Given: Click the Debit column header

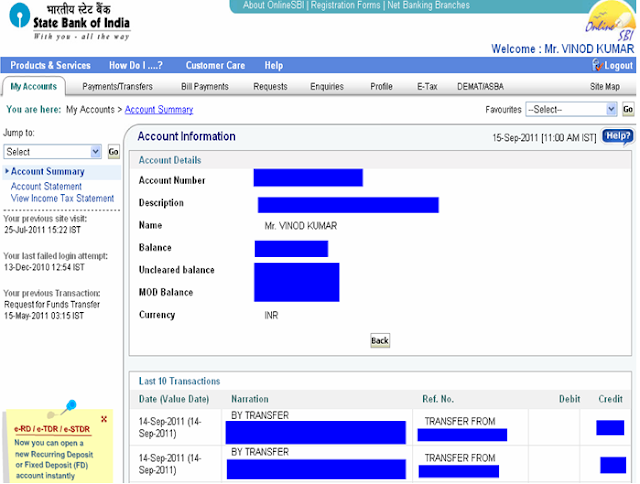Looking at the screenshot, I should [569, 399].
